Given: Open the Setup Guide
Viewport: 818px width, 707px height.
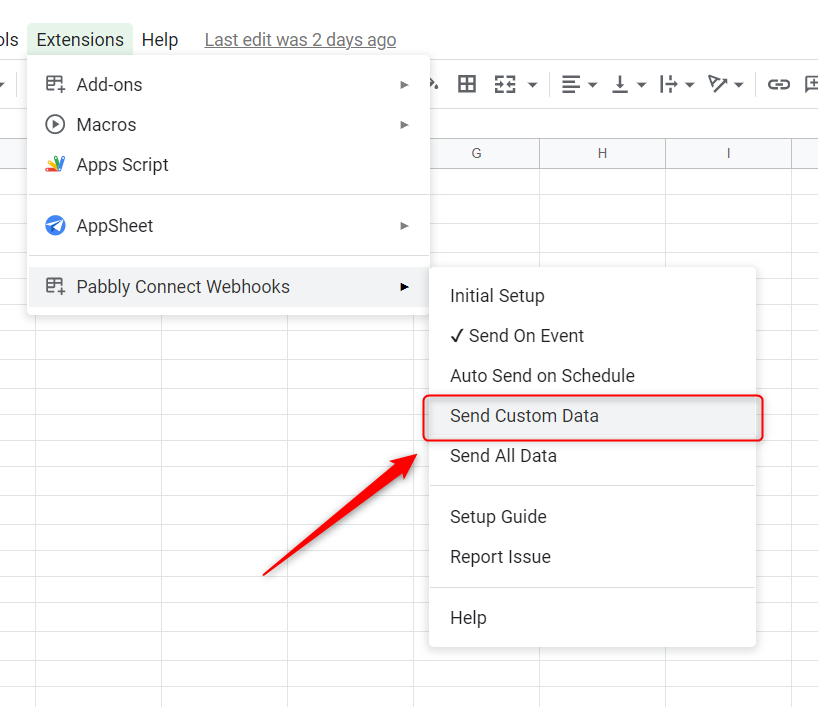Looking at the screenshot, I should 593,517.
